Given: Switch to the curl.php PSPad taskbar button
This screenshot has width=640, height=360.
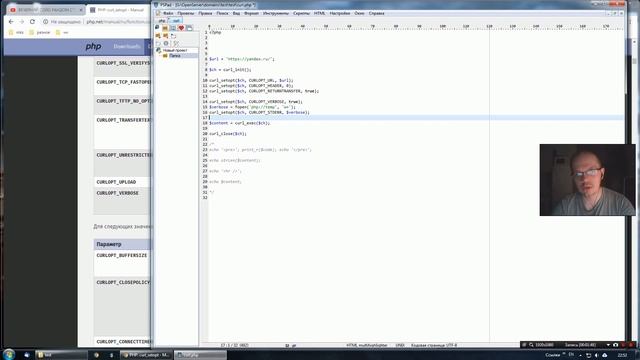Looking at the screenshot, I should click(x=200, y=355).
